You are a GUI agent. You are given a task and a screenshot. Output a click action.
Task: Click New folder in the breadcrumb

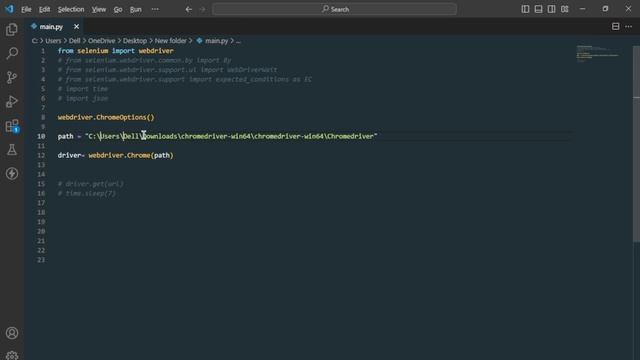click(x=171, y=41)
